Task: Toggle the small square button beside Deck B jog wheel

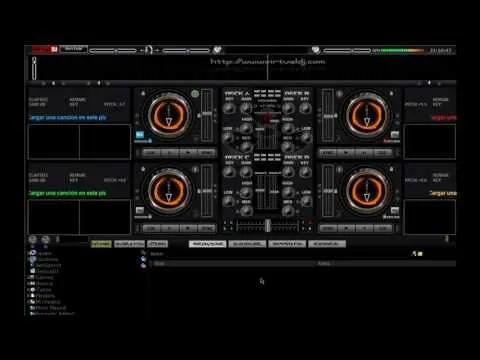Action: pyautogui.click(x=395, y=134)
